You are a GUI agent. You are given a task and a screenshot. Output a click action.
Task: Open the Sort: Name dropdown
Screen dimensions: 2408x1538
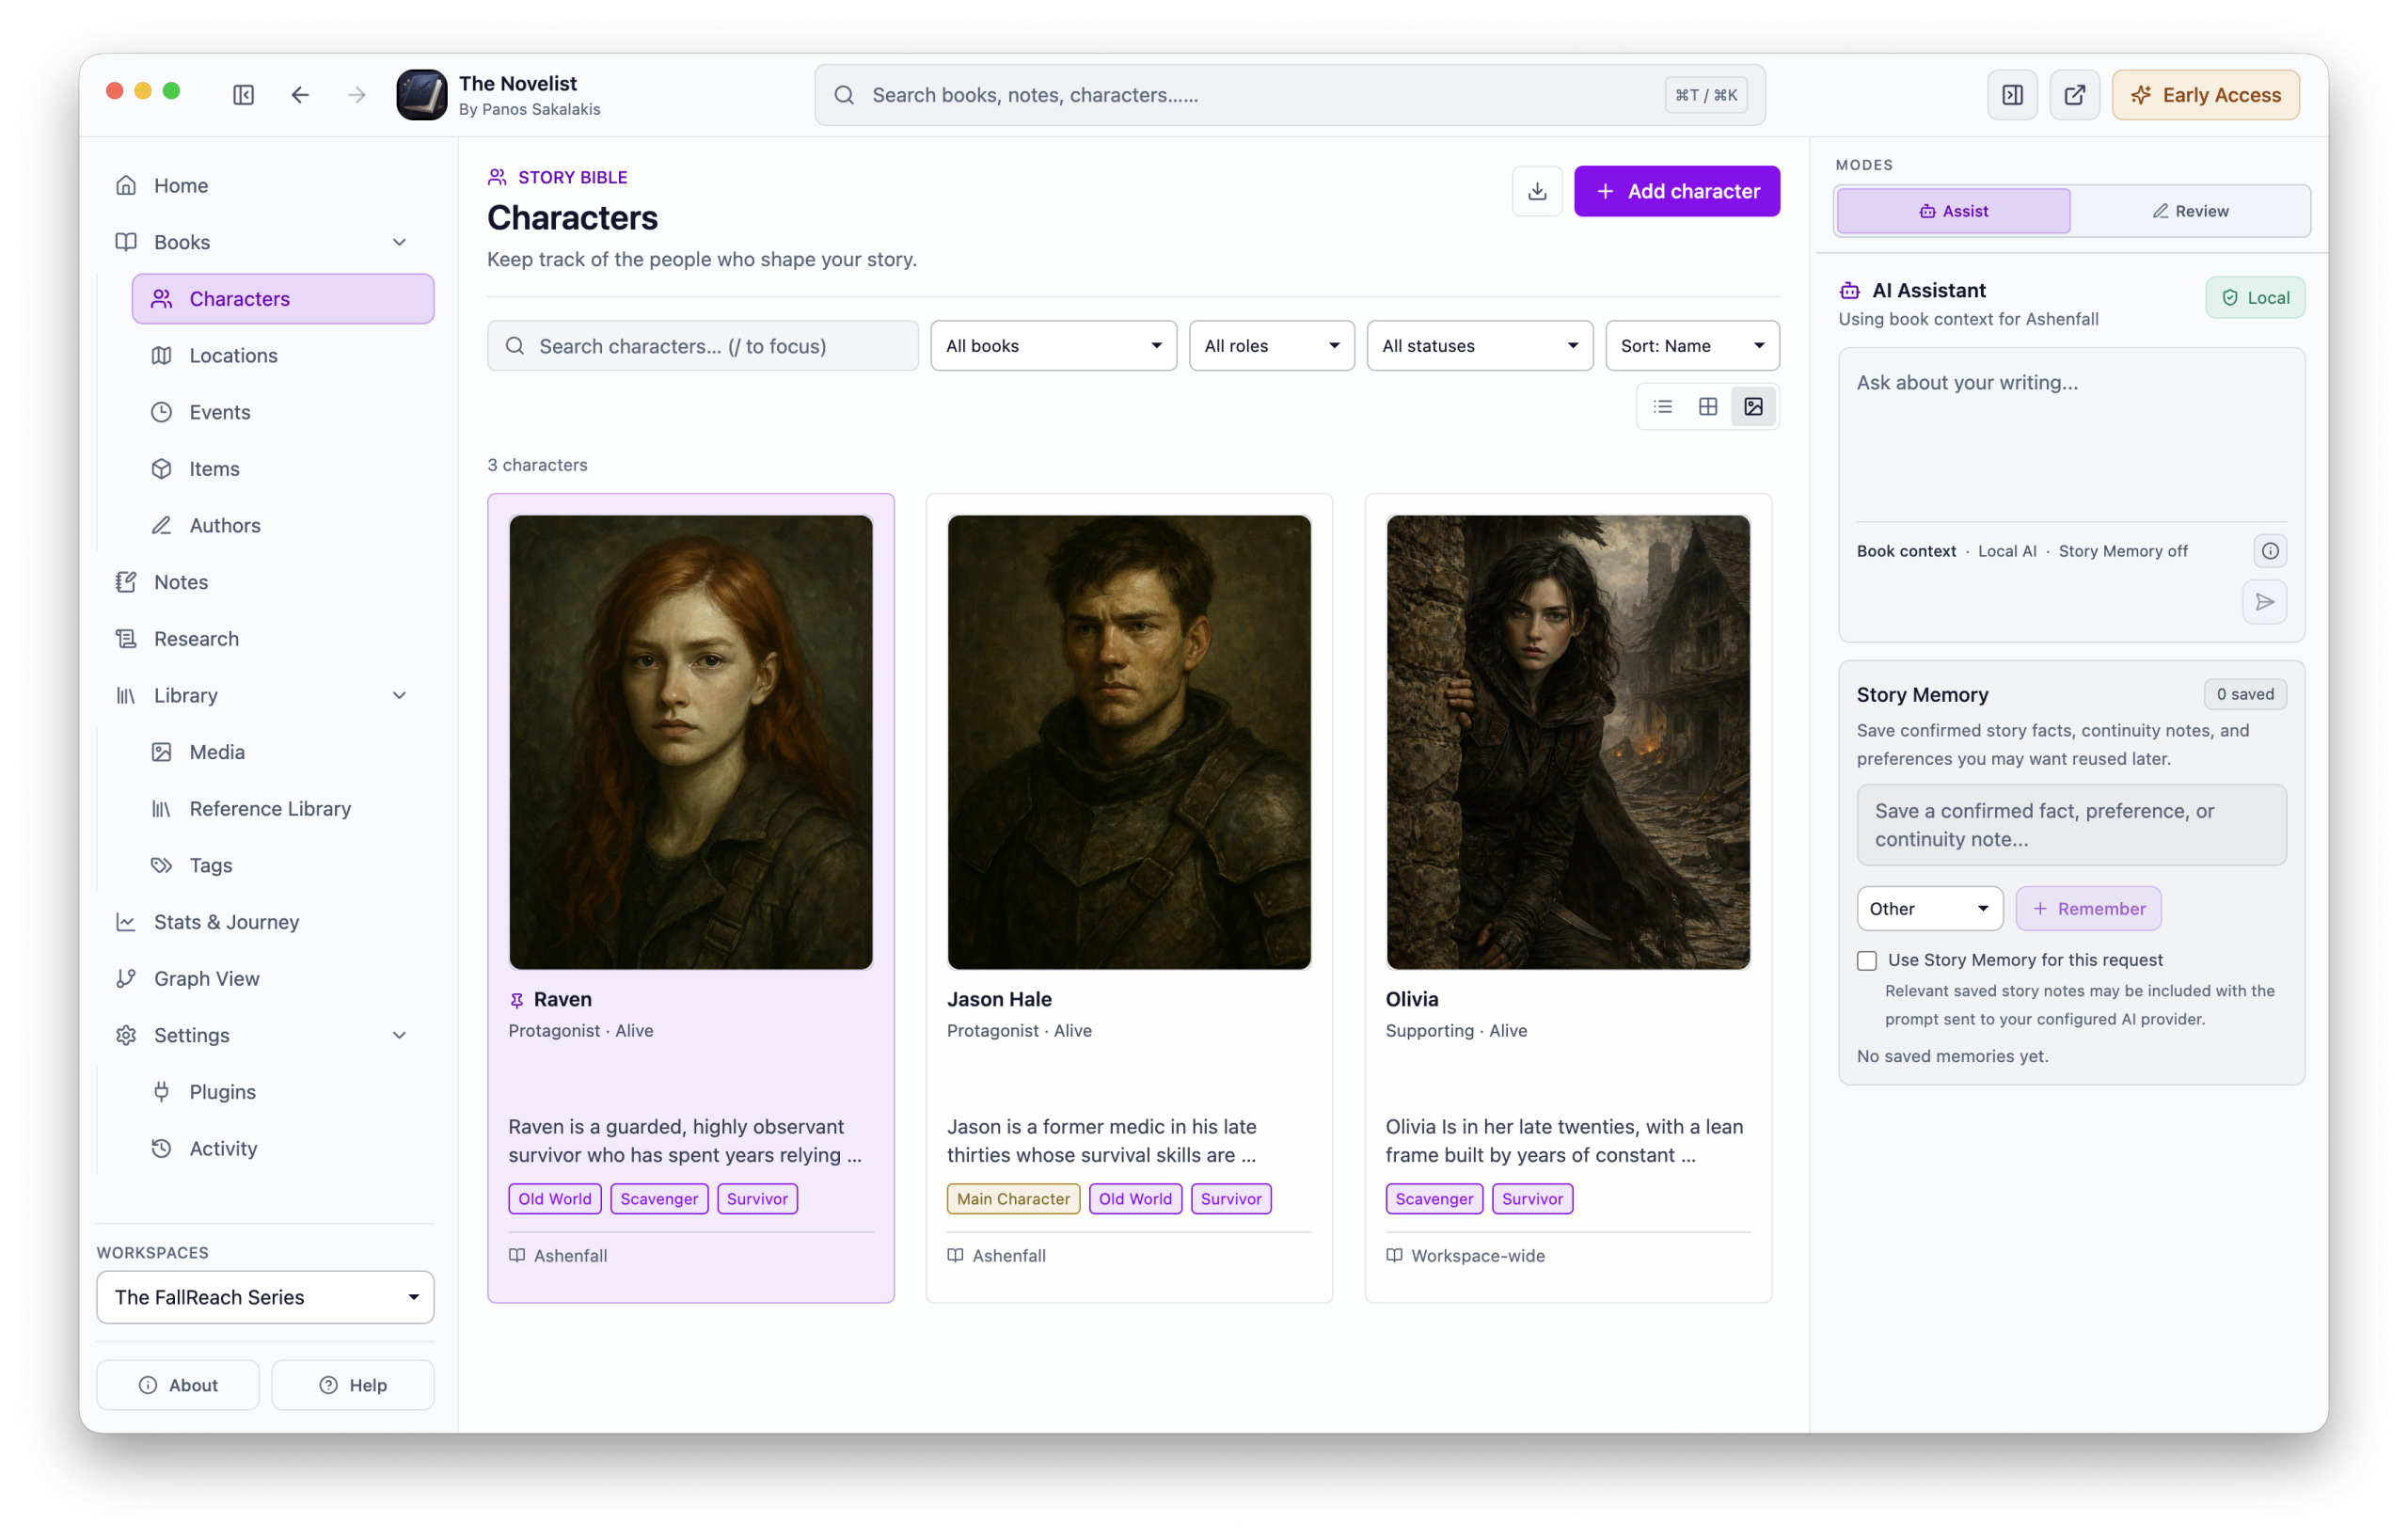[1692, 346]
